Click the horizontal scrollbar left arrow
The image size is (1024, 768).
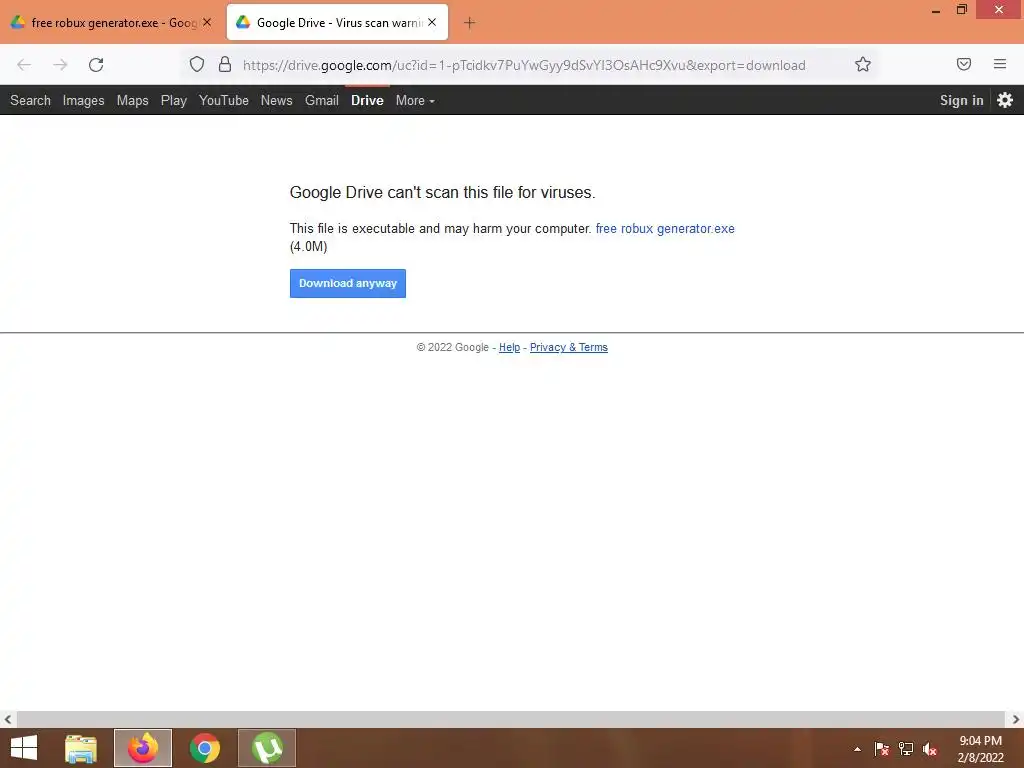click(x=8, y=720)
